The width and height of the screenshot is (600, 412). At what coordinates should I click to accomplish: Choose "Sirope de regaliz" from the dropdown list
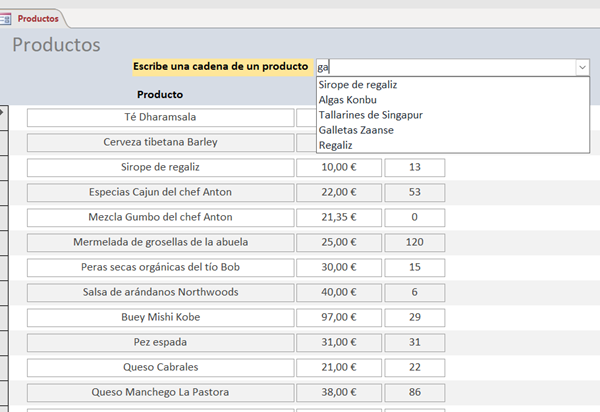coord(357,85)
